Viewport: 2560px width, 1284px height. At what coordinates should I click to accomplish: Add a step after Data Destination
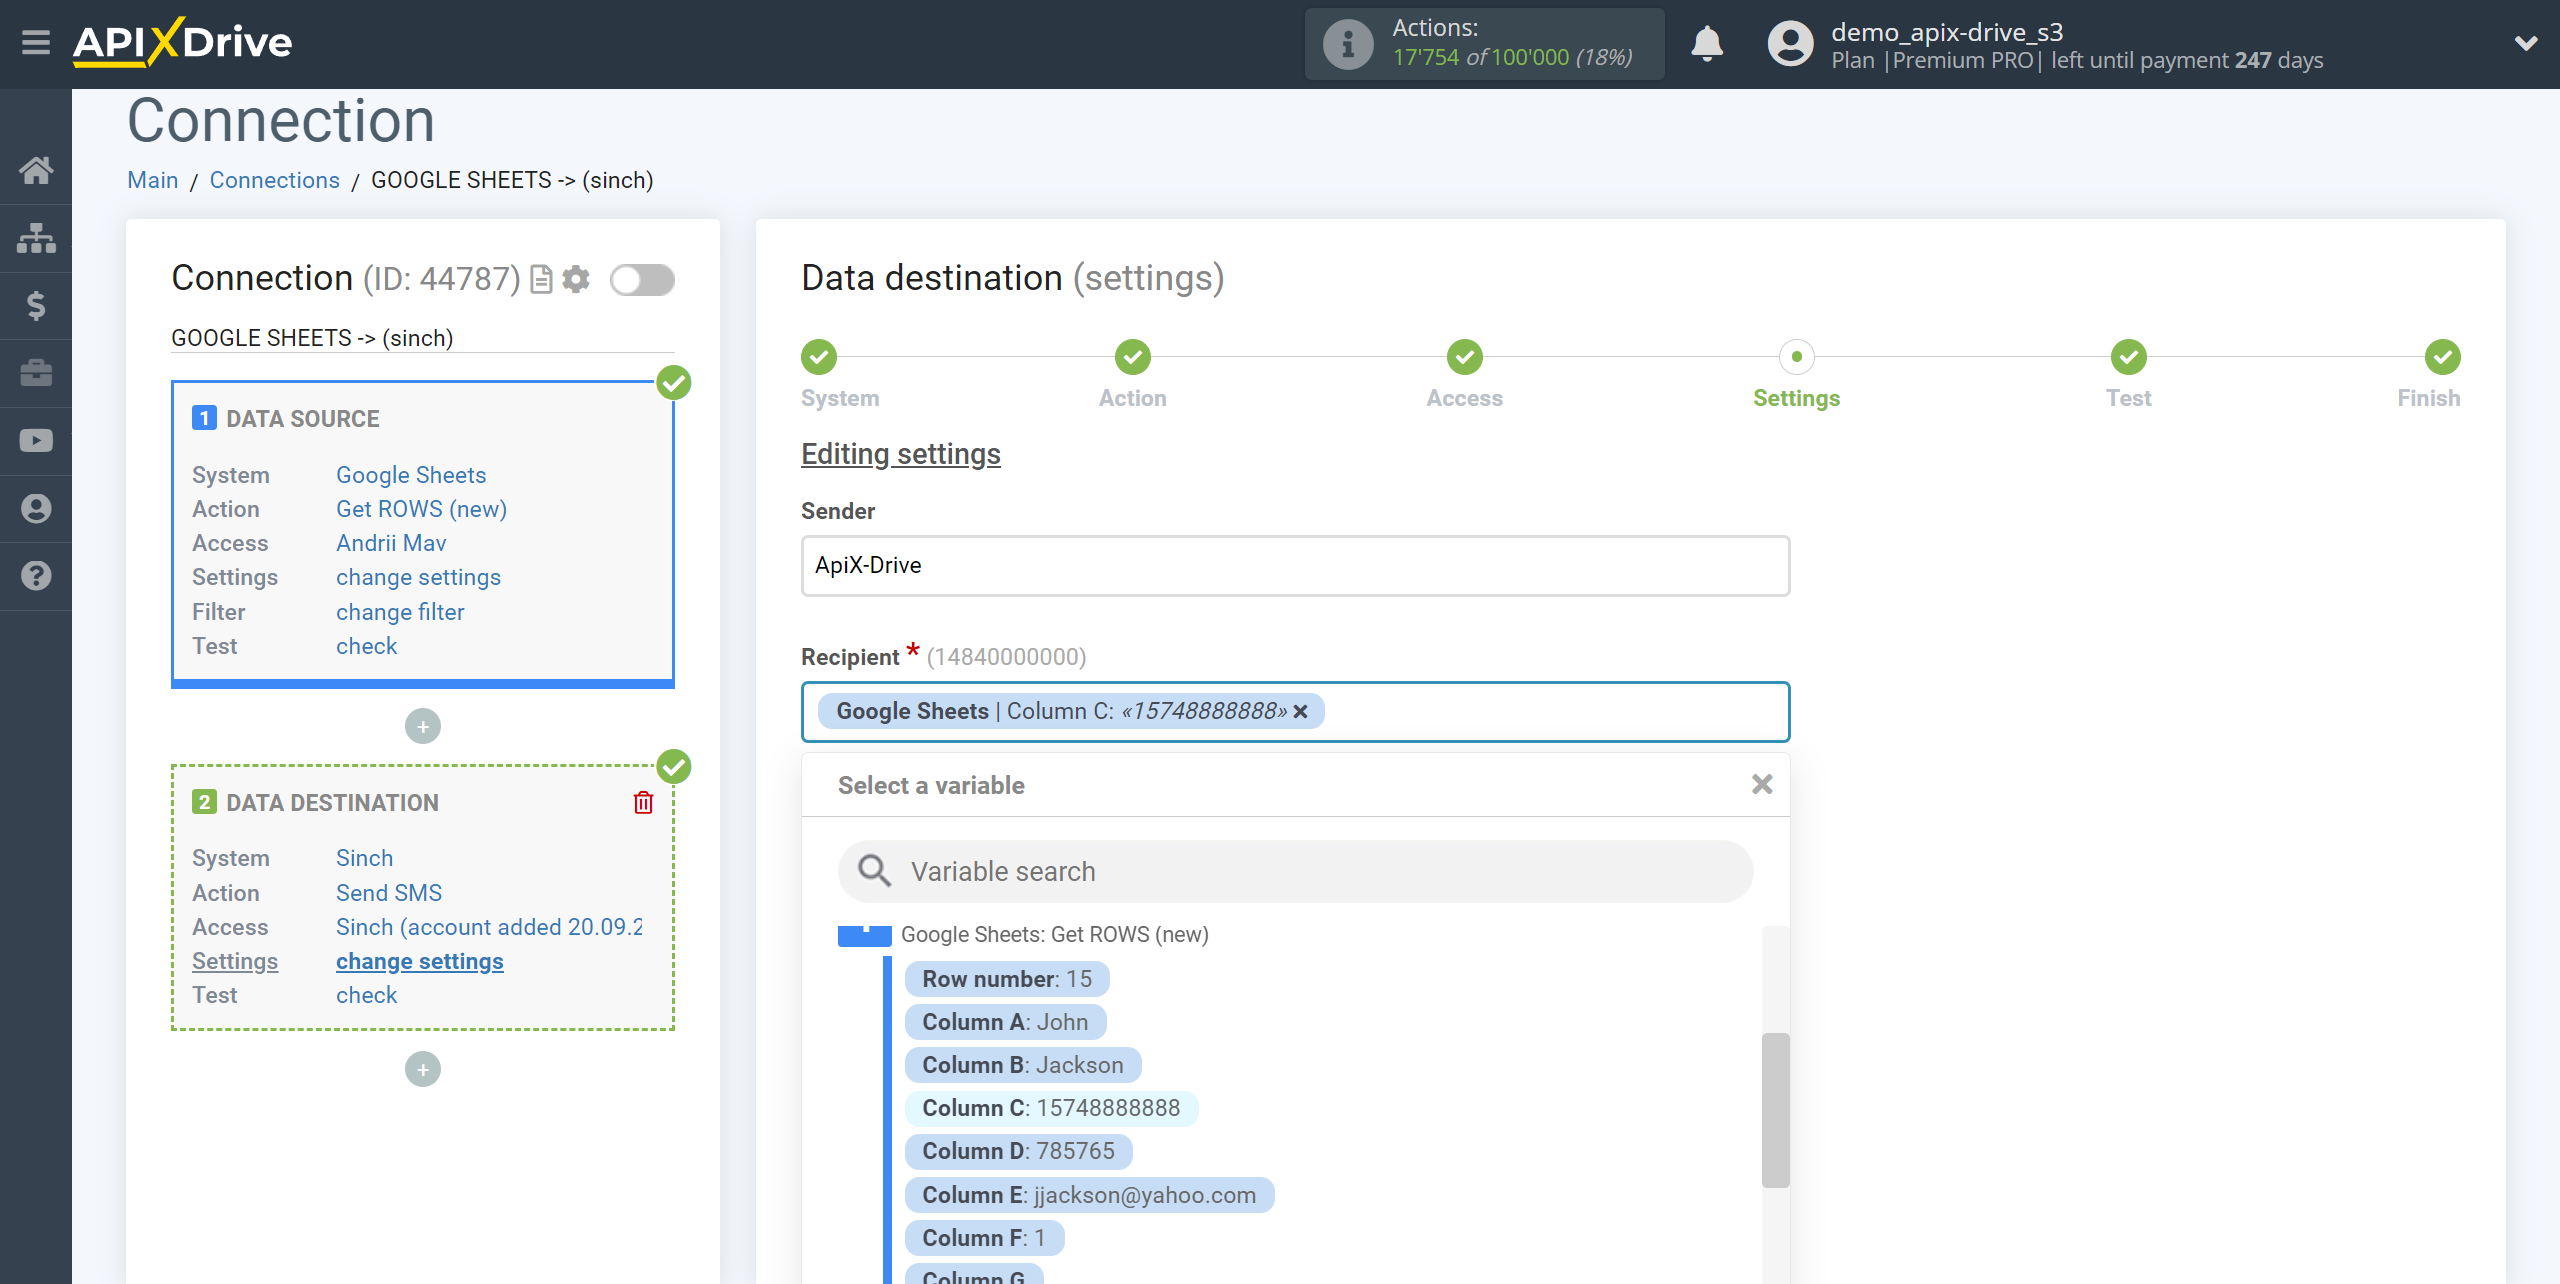coord(423,1069)
